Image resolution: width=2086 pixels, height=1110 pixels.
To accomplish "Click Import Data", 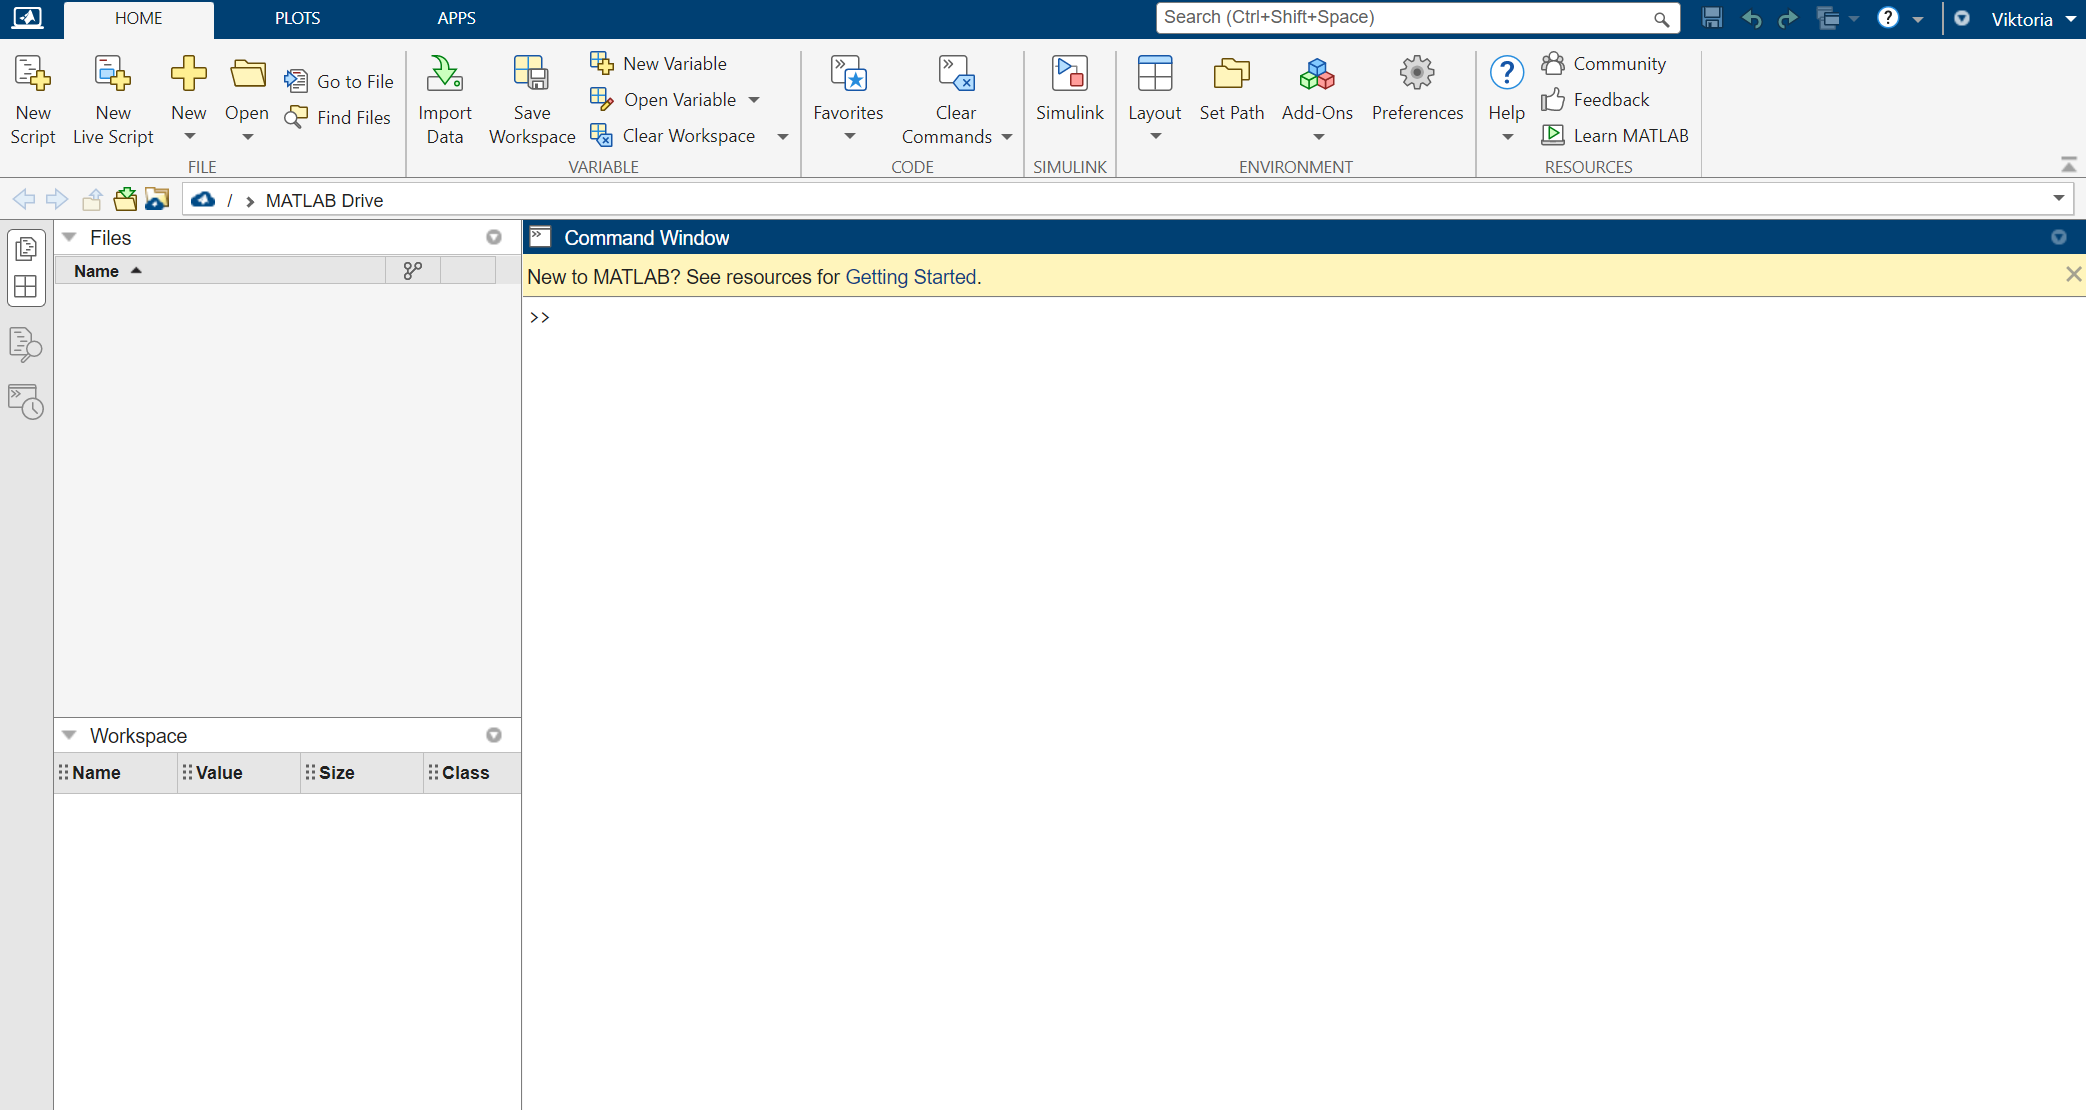I will click(445, 100).
